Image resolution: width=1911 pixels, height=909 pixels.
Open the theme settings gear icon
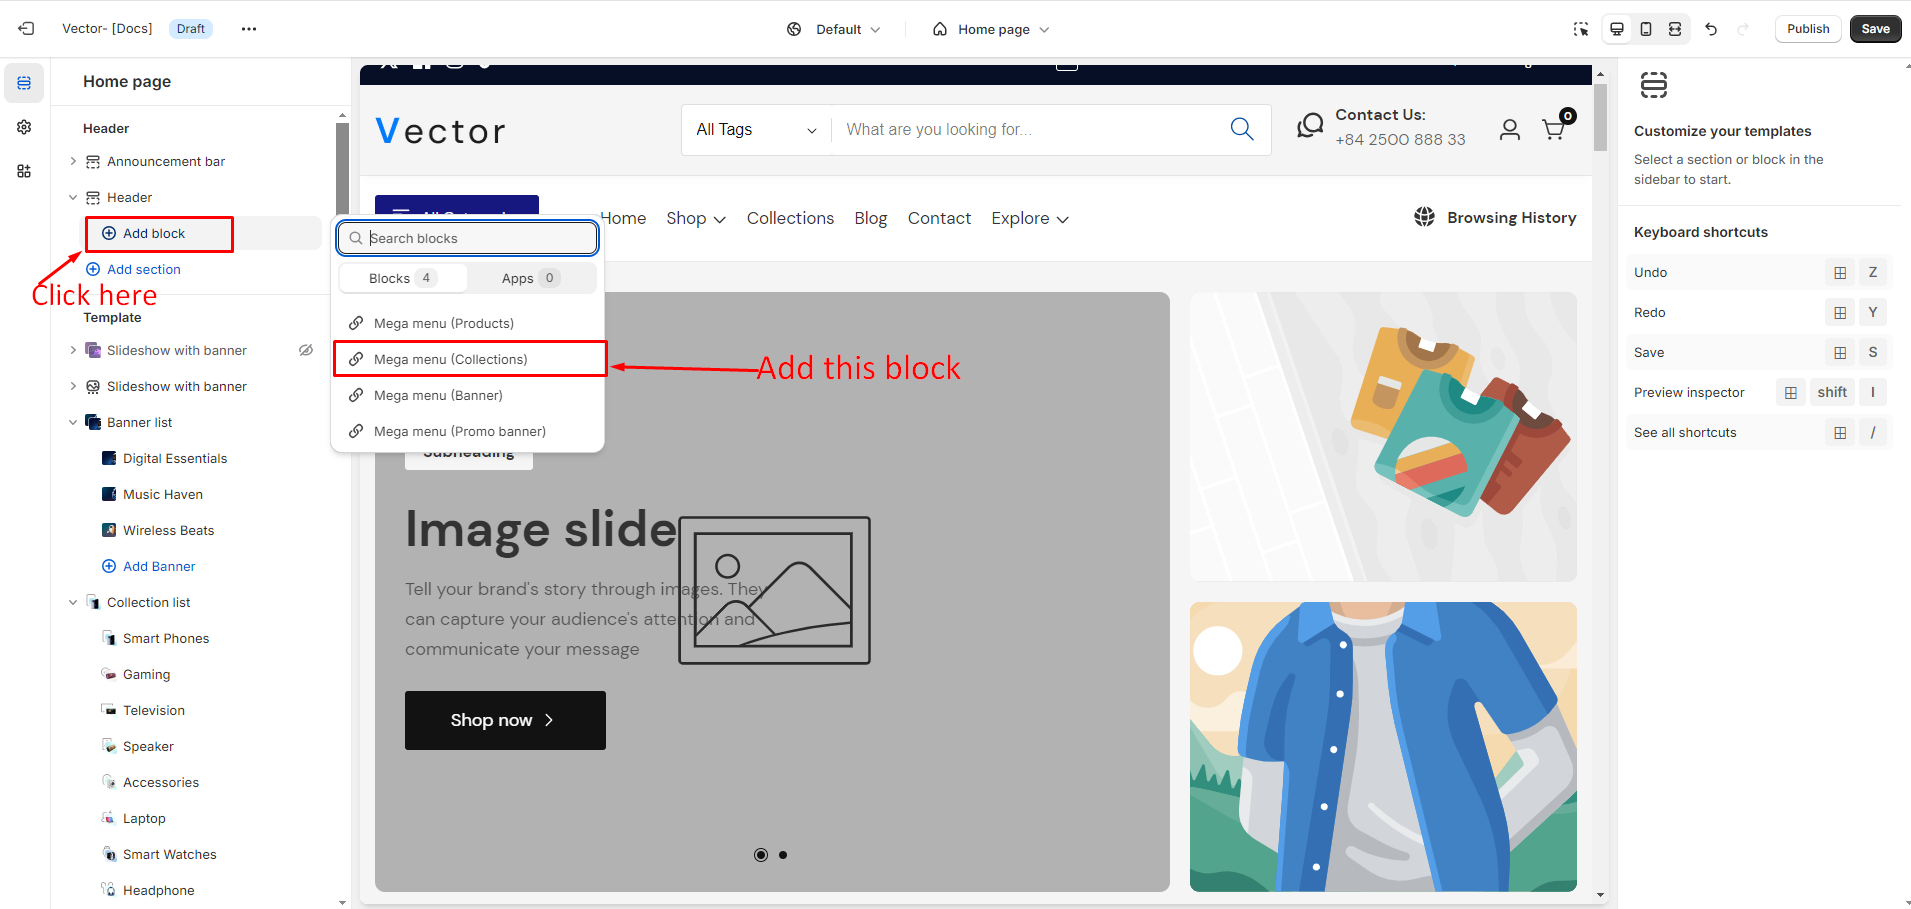click(x=24, y=127)
